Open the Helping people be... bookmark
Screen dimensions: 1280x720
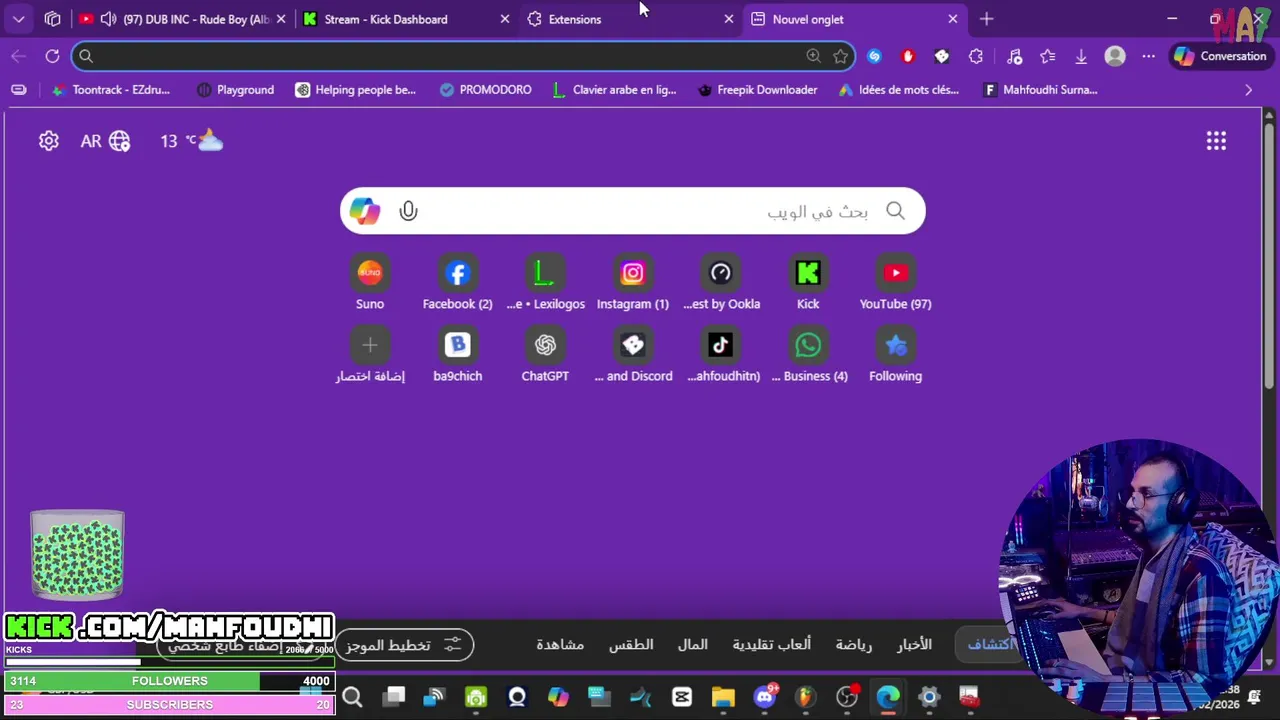[356, 90]
